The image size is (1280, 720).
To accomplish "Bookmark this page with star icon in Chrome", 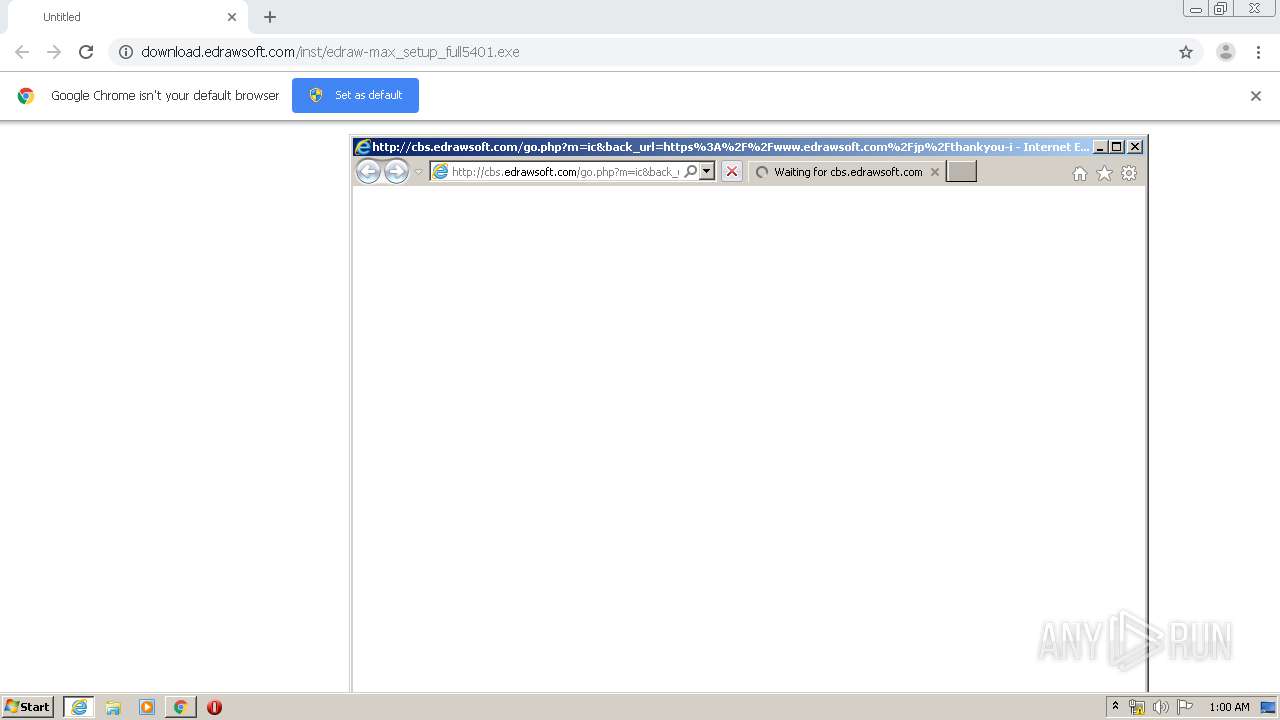I will (x=1186, y=52).
